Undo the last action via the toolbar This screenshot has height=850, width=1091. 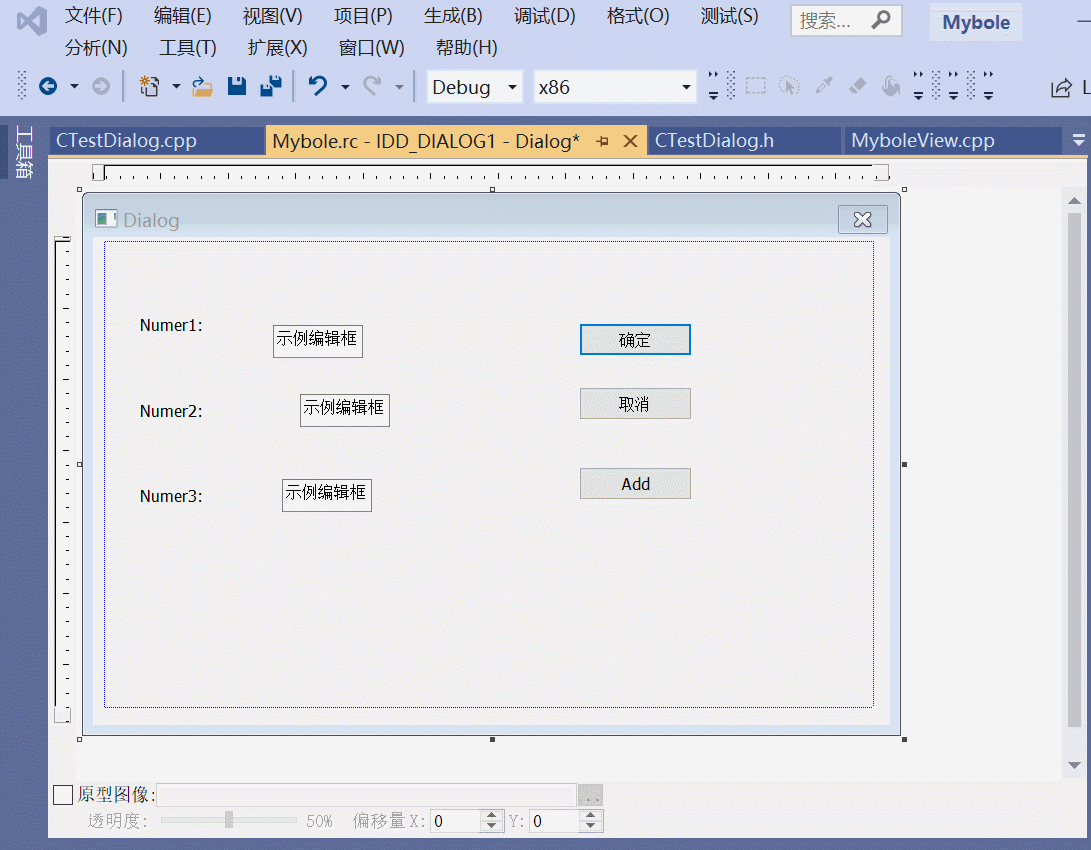(x=318, y=86)
